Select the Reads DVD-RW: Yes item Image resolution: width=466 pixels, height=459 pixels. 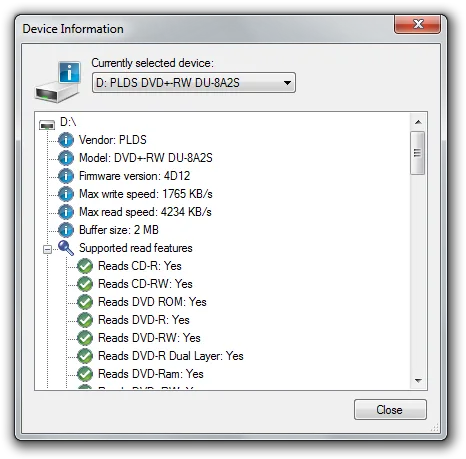149,338
